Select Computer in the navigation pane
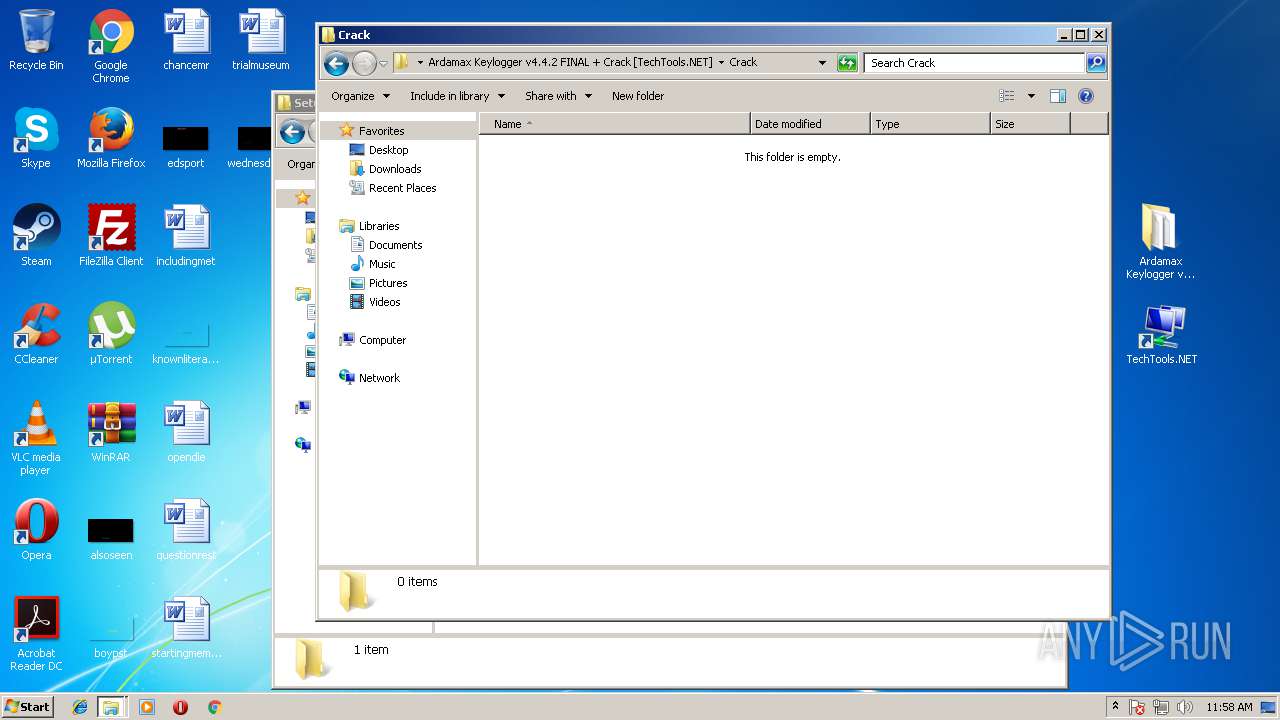The height and width of the screenshot is (720, 1280). [x=382, y=340]
